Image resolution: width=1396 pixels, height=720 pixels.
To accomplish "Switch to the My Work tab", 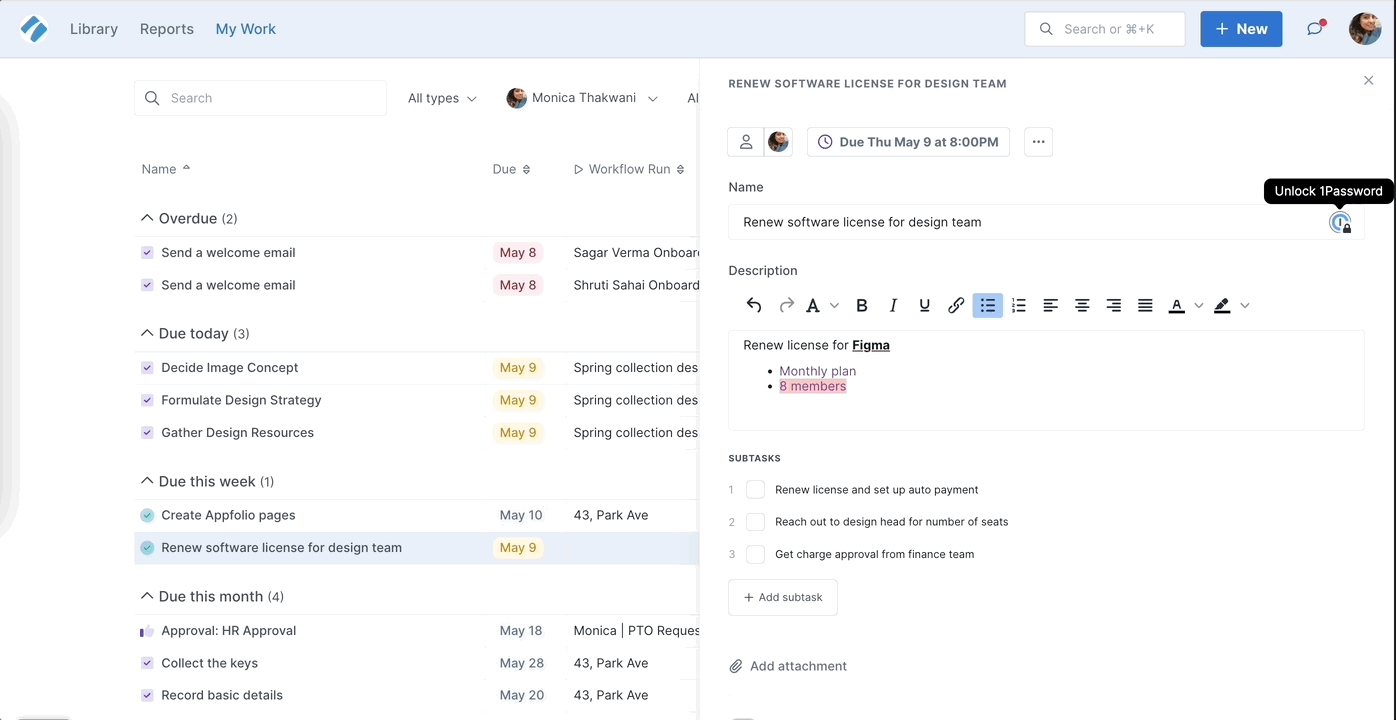I will coord(246,29).
